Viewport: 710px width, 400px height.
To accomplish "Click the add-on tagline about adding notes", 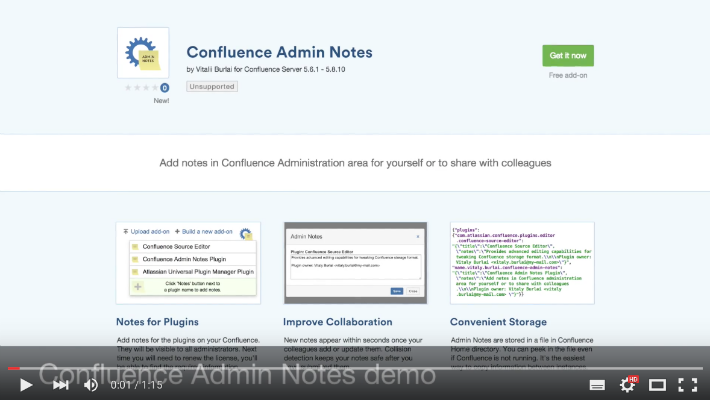I will pos(355,163).
